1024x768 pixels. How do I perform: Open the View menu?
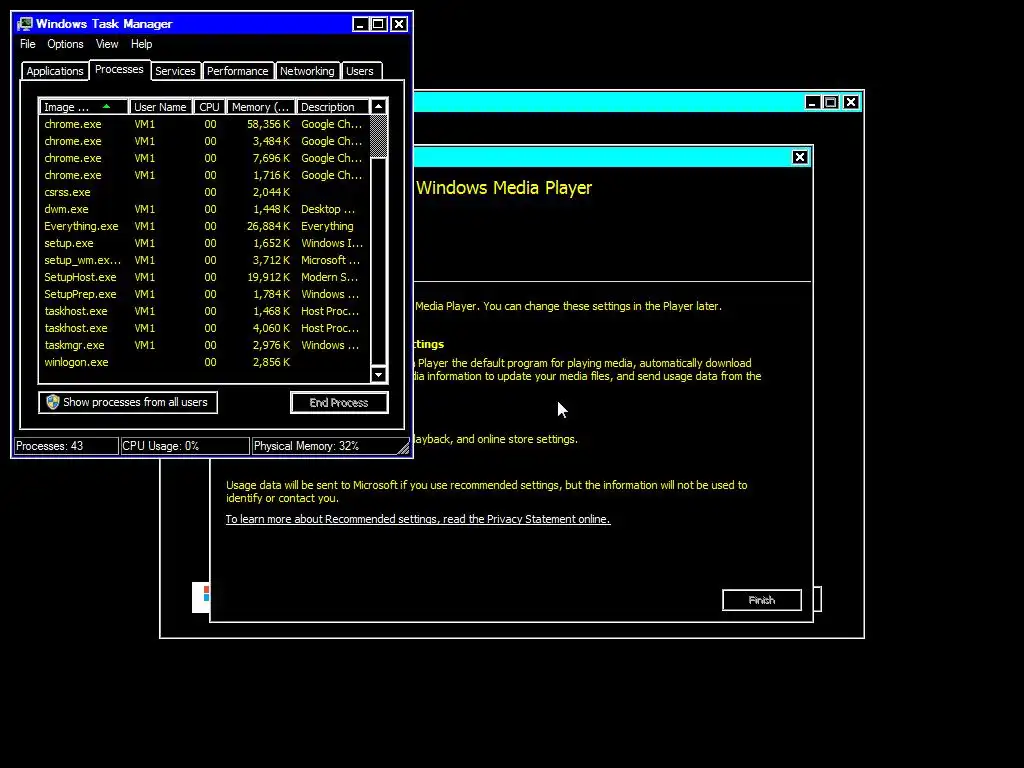click(107, 44)
